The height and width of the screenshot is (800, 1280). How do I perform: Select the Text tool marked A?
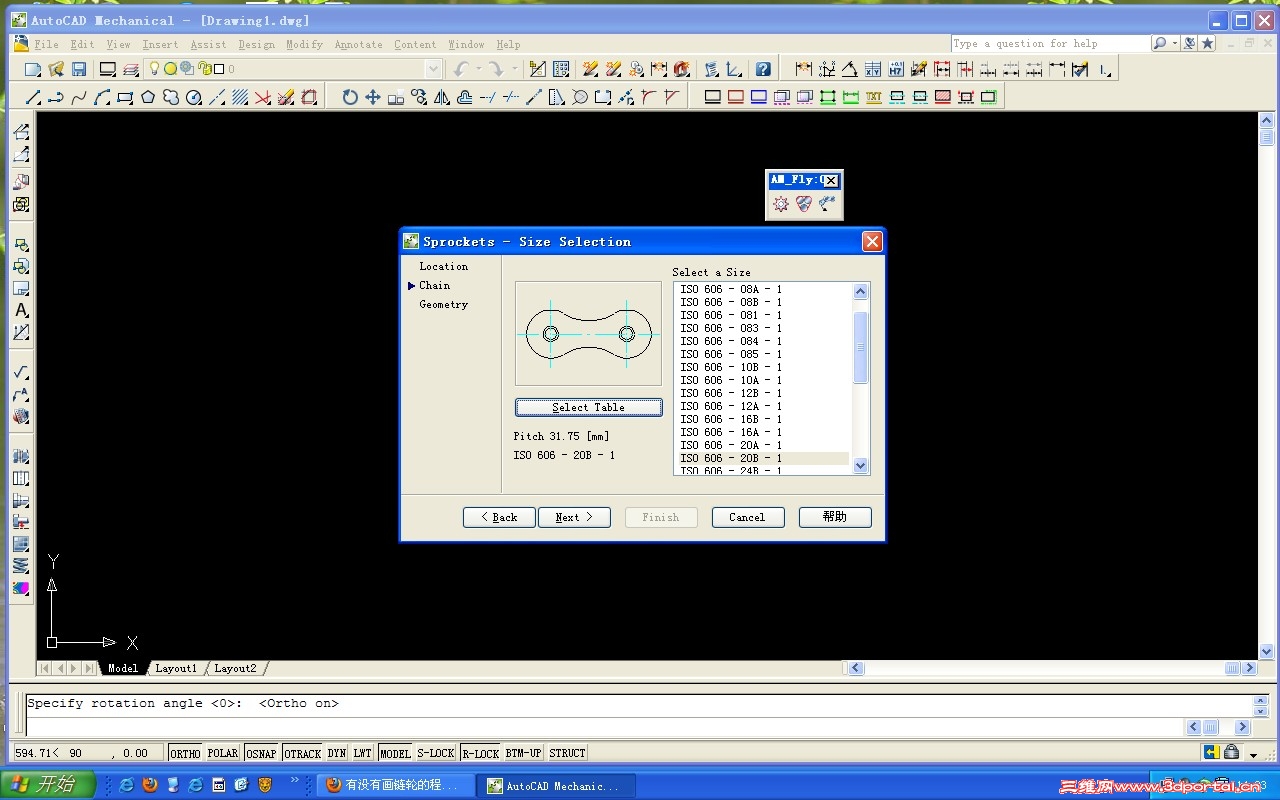pos(21,310)
